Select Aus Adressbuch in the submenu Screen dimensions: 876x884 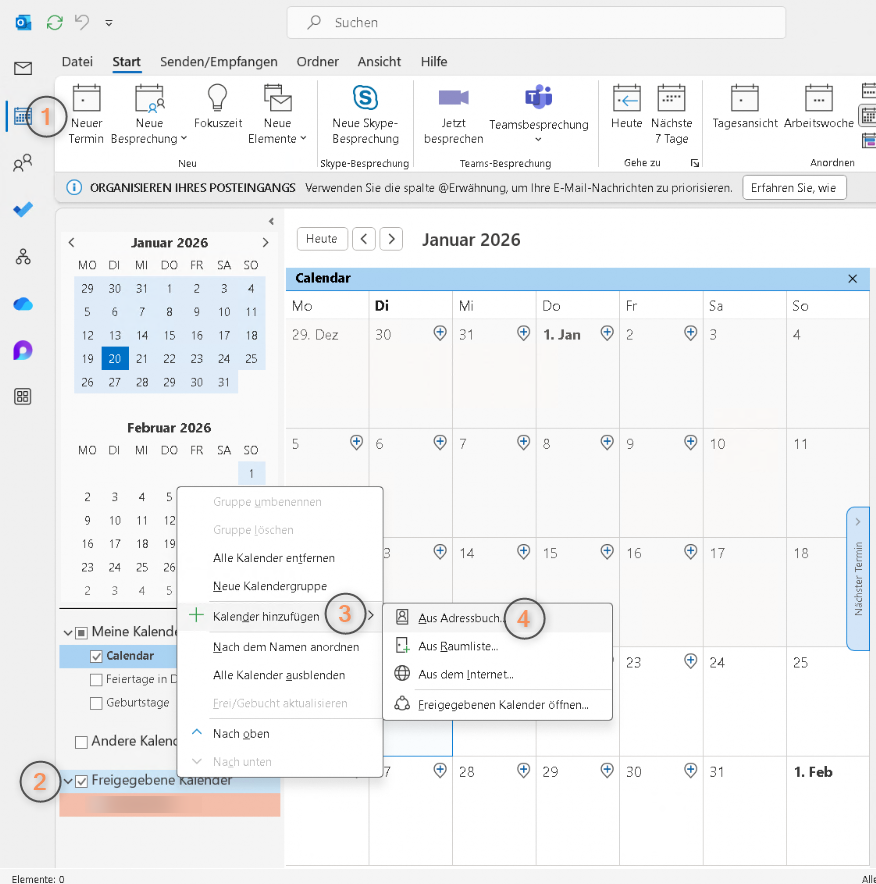(x=462, y=618)
